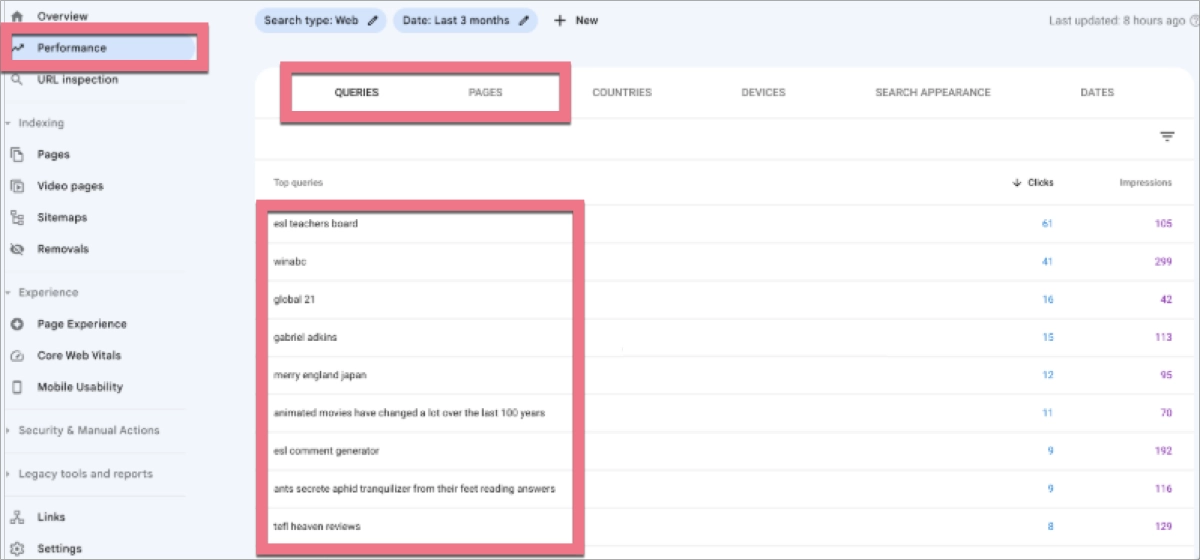Click the Date: Last 3 months chip
Image resolution: width=1200 pixels, height=560 pixels.
pos(464,20)
